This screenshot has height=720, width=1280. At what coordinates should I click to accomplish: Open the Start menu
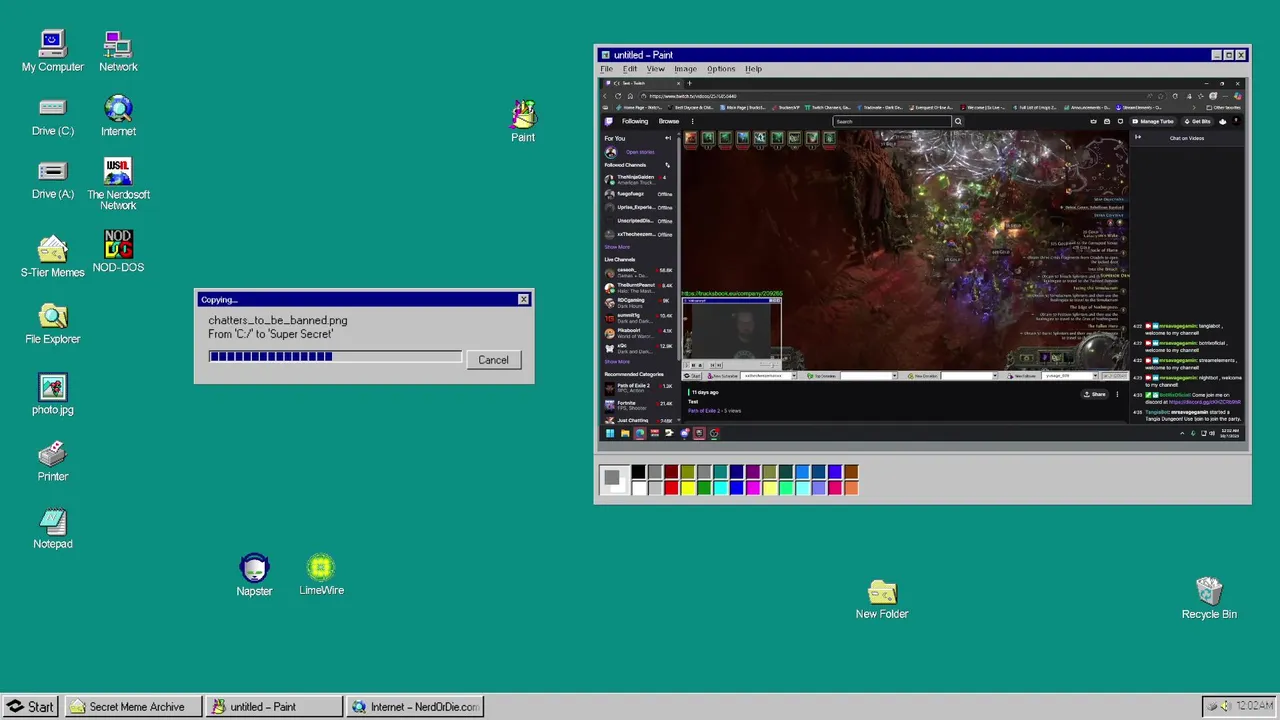[x=30, y=706]
